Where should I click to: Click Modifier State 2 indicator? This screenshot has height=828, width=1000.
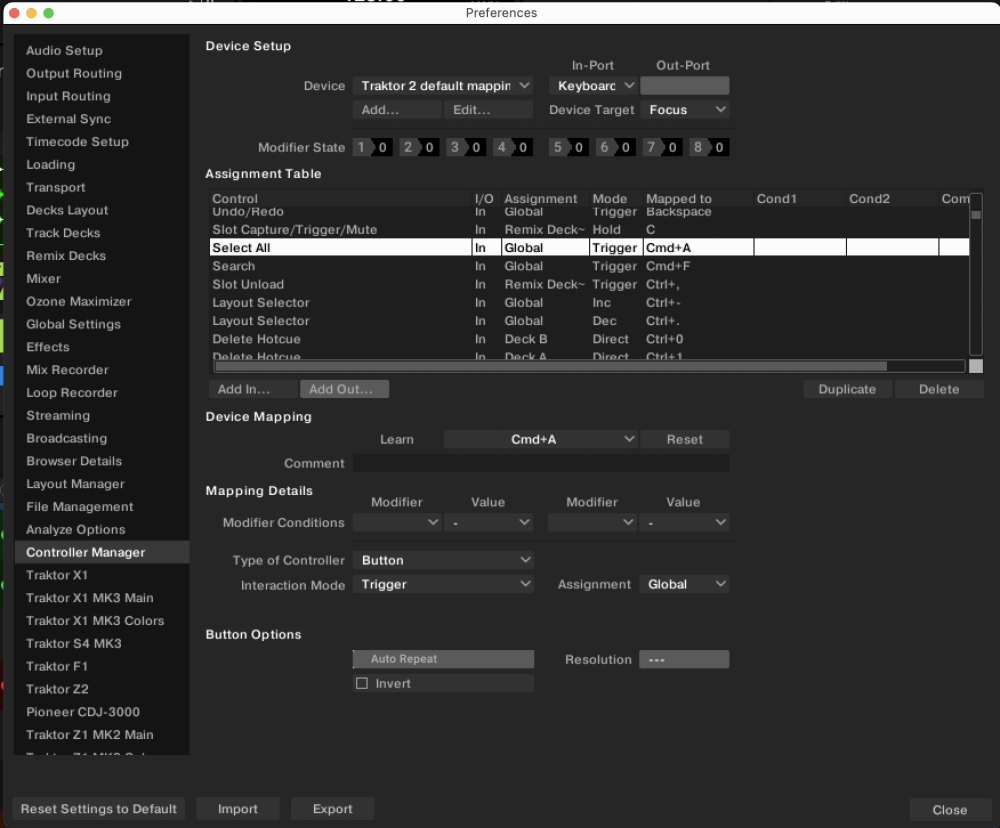click(419, 147)
